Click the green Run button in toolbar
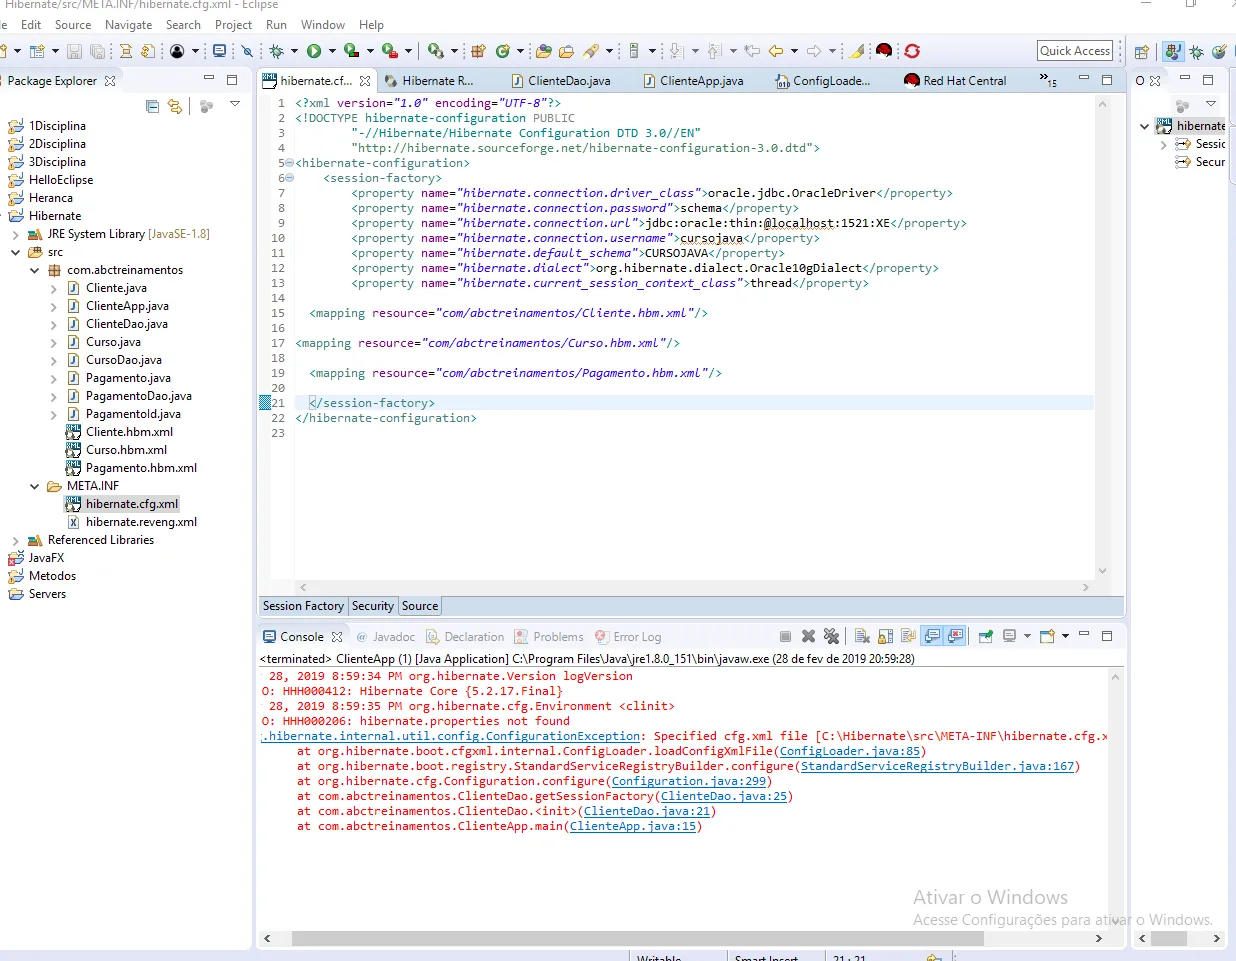 coord(314,51)
